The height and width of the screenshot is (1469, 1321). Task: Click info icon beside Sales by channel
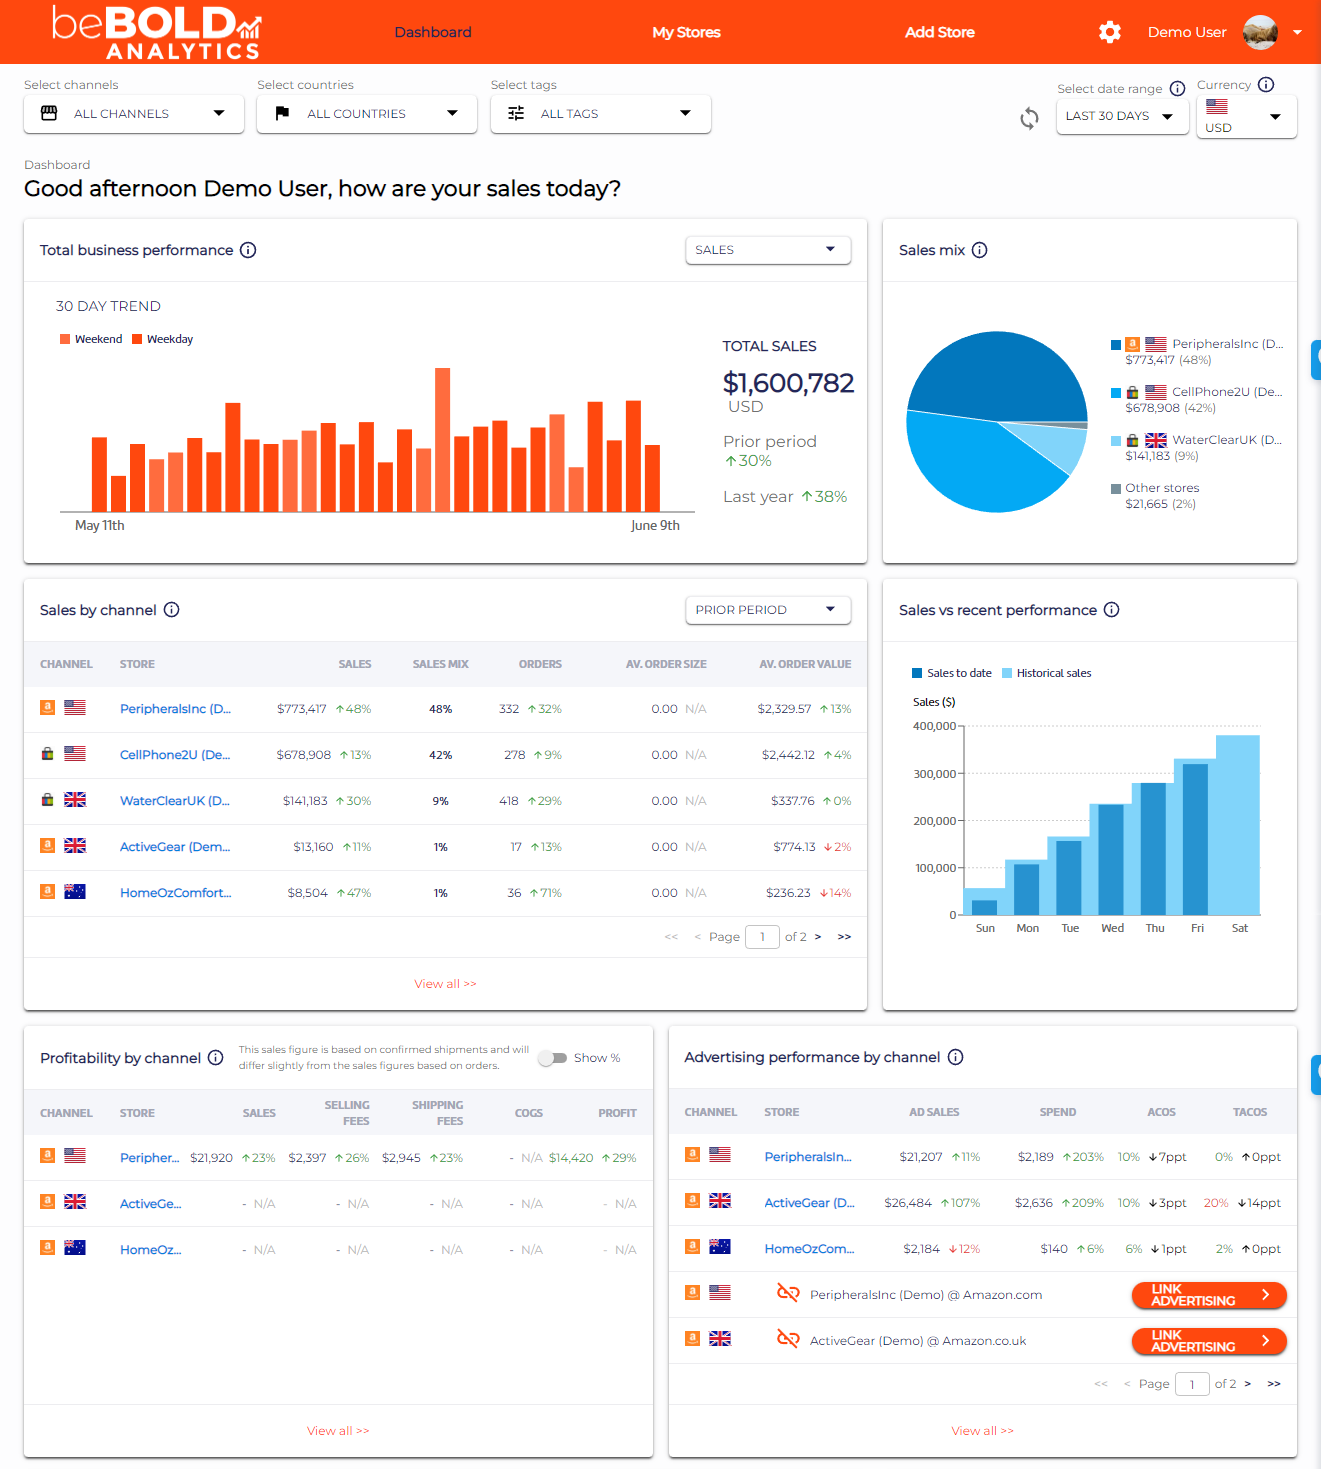[171, 610]
